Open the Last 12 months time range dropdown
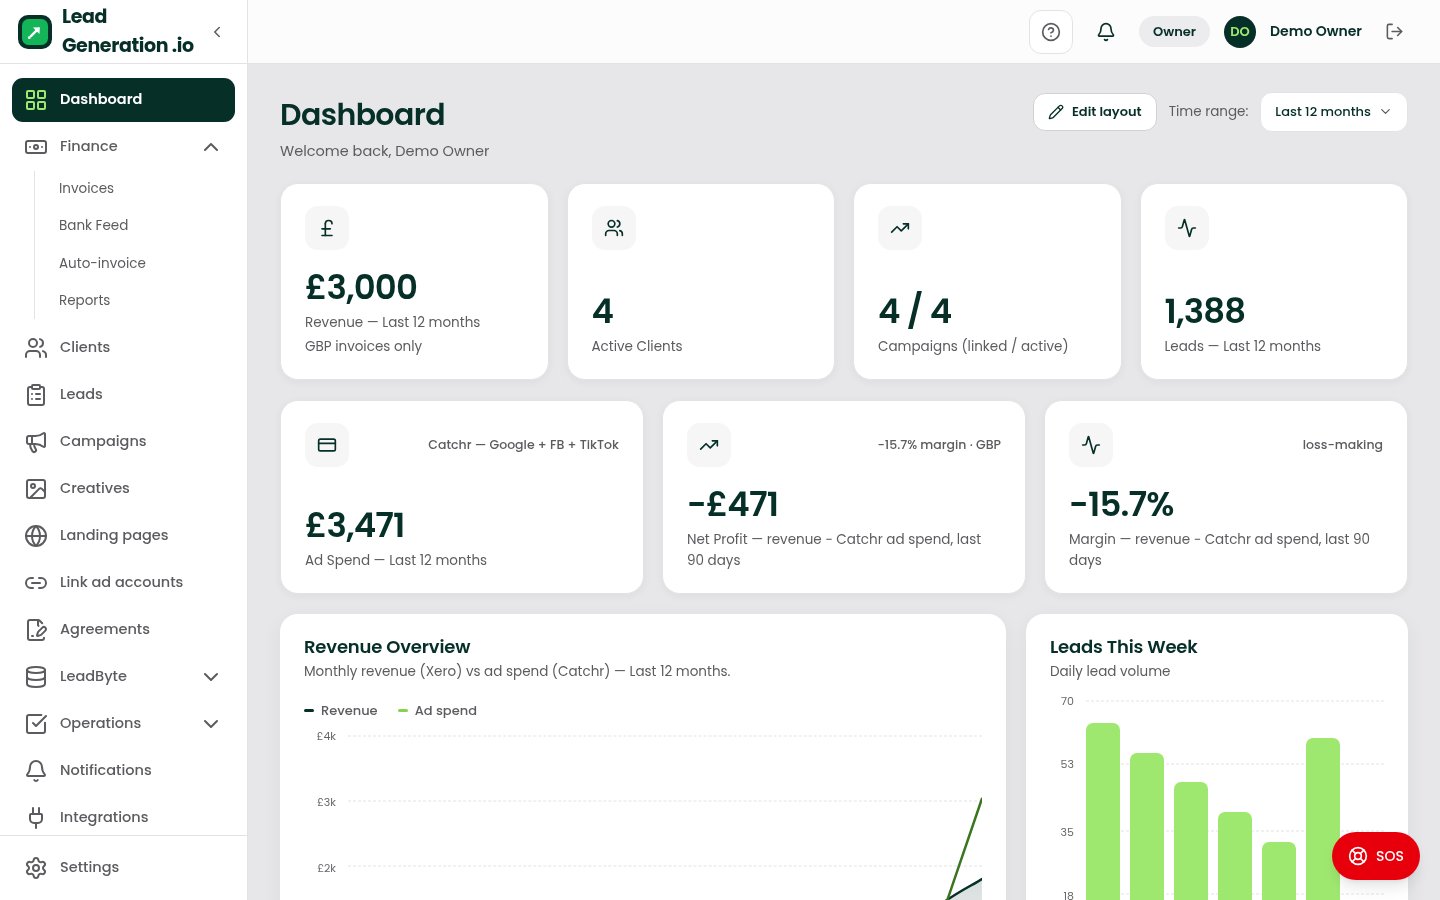The width and height of the screenshot is (1440, 900). point(1333,112)
